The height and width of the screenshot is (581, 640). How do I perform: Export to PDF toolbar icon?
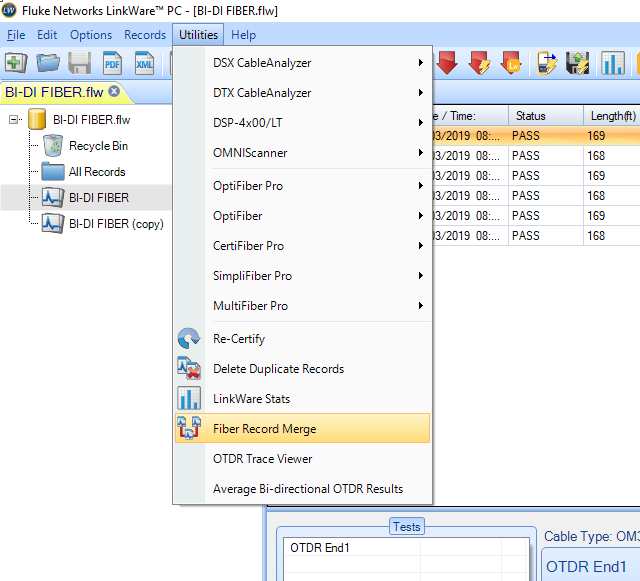(x=112, y=63)
